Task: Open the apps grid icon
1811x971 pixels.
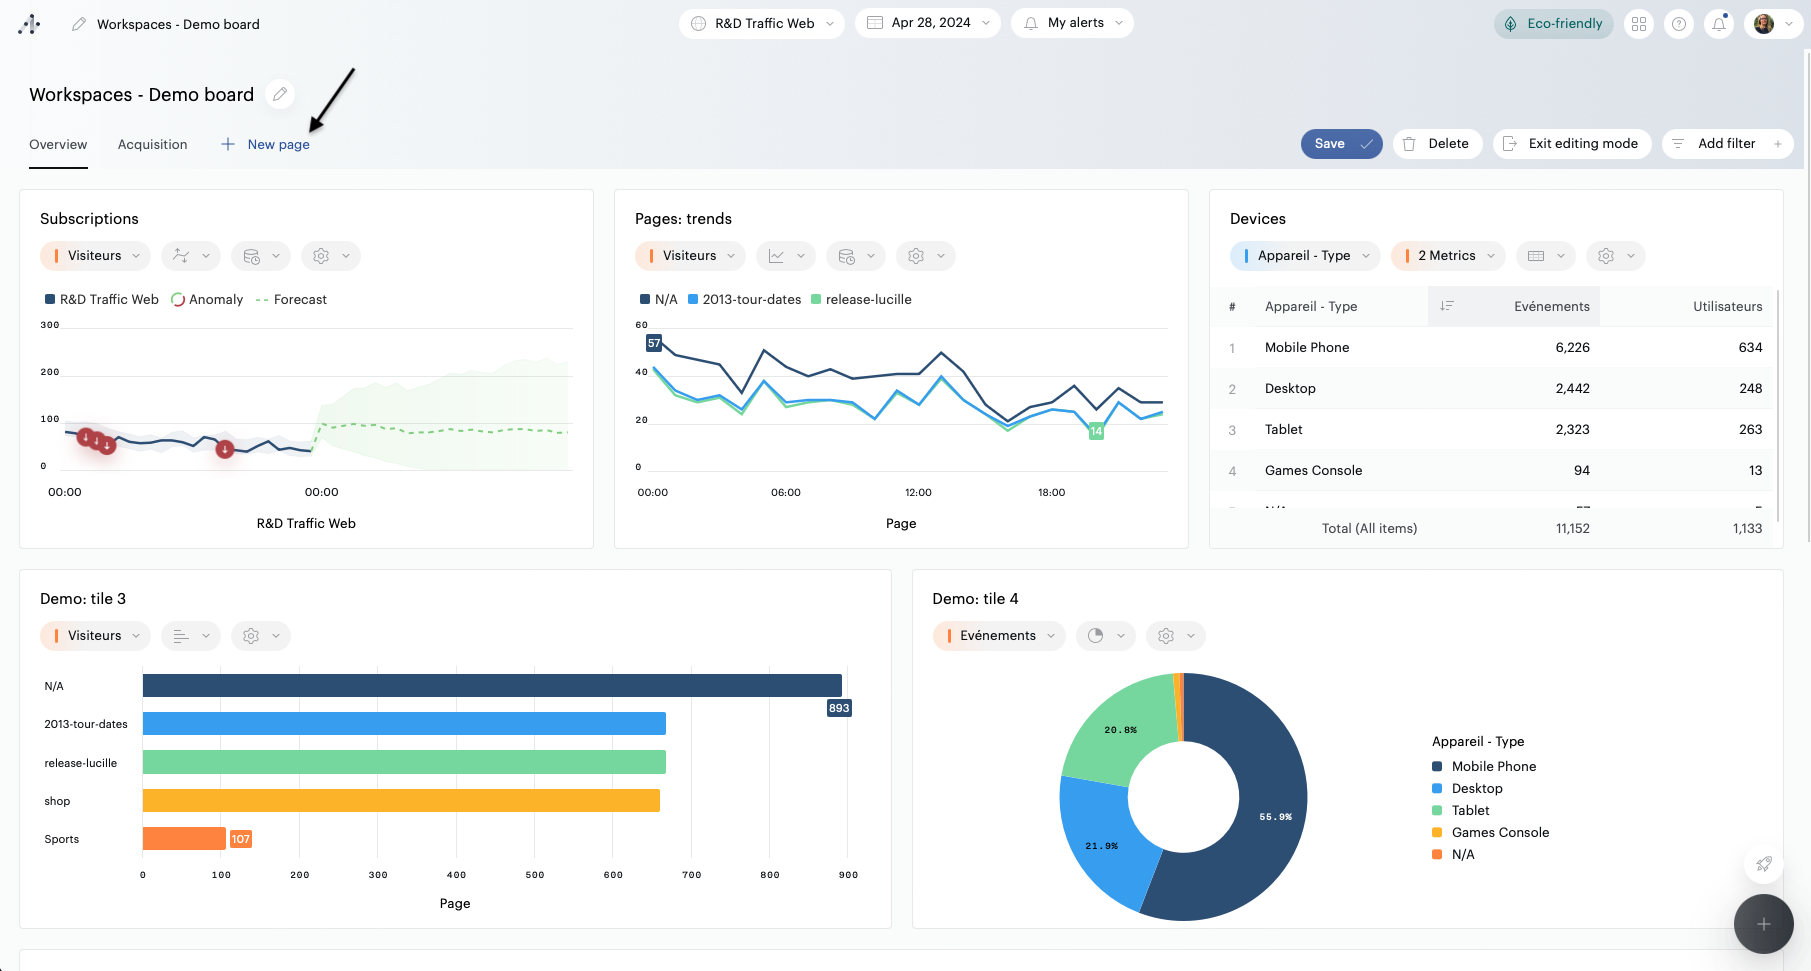Action: pyautogui.click(x=1639, y=24)
